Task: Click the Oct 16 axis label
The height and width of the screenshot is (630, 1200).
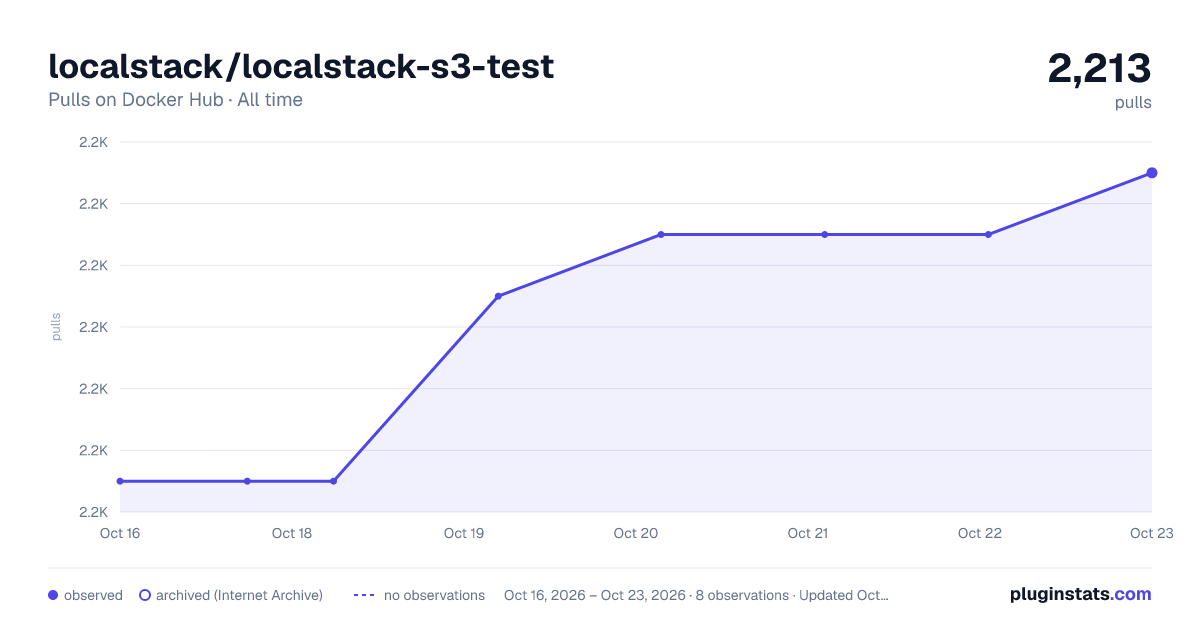Action: pos(120,533)
